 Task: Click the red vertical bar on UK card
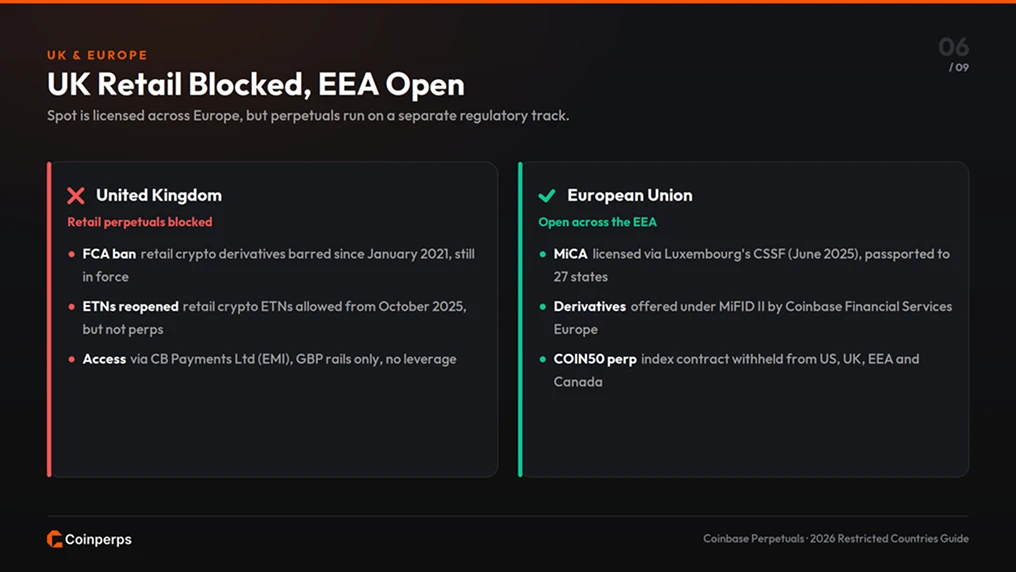point(49,319)
